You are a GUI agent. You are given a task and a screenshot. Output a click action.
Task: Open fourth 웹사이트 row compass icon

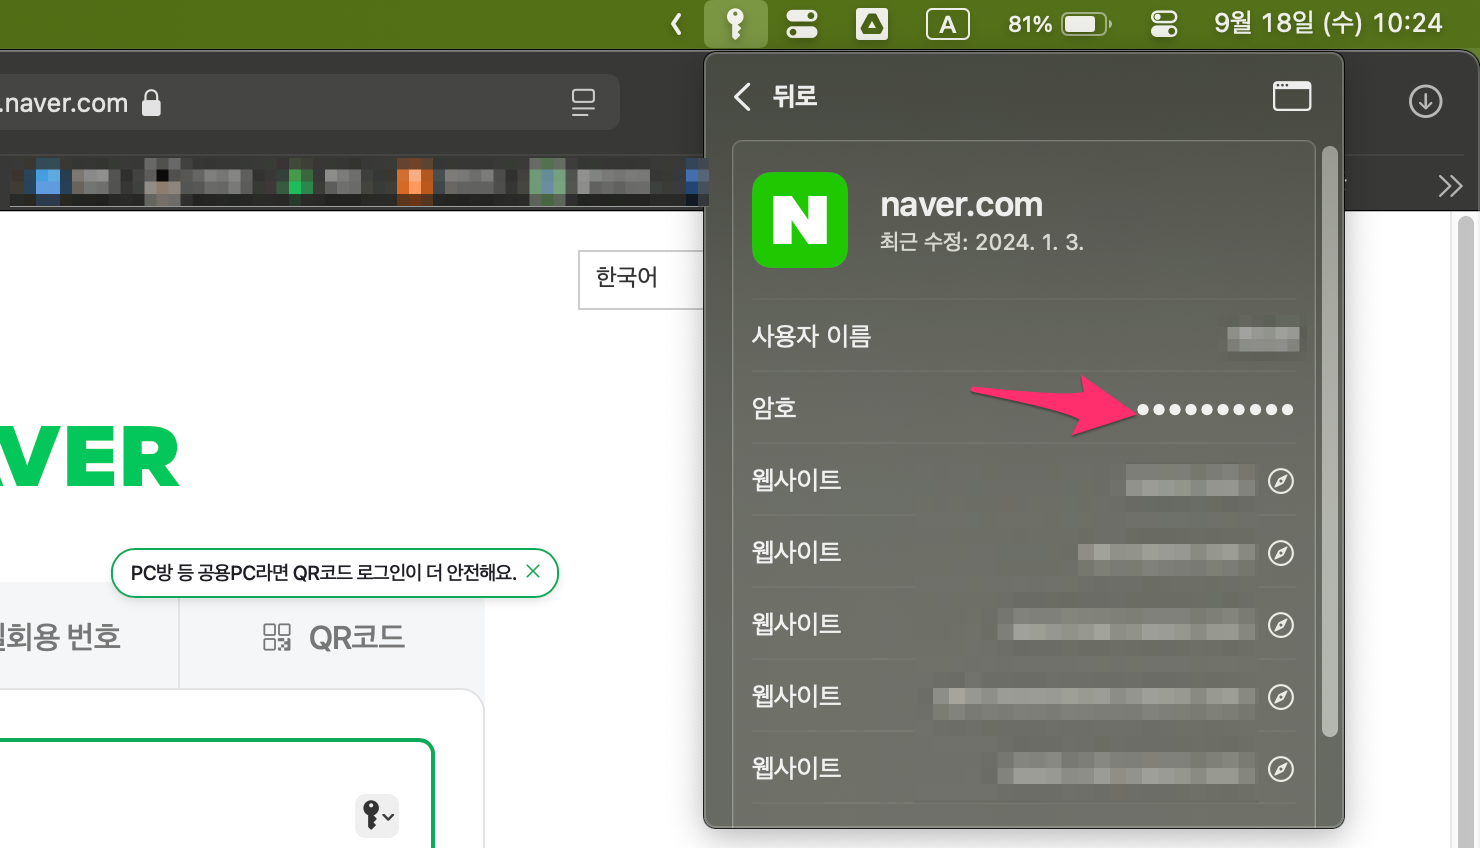pyautogui.click(x=1281, y=697)
